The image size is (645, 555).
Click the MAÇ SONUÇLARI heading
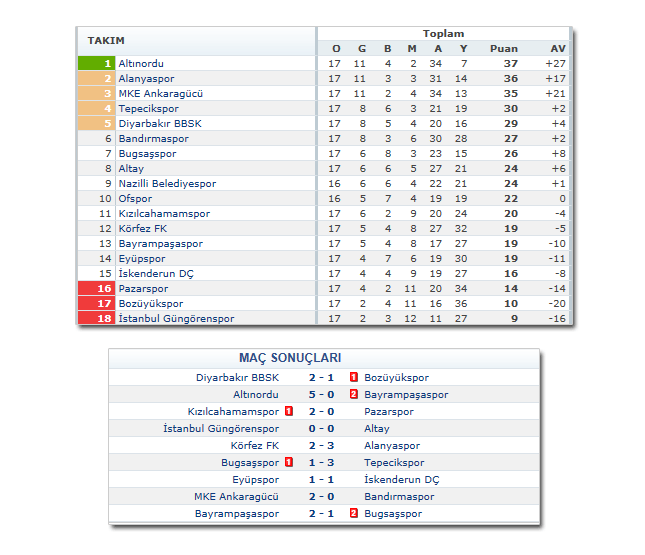[x=290, y=357]
